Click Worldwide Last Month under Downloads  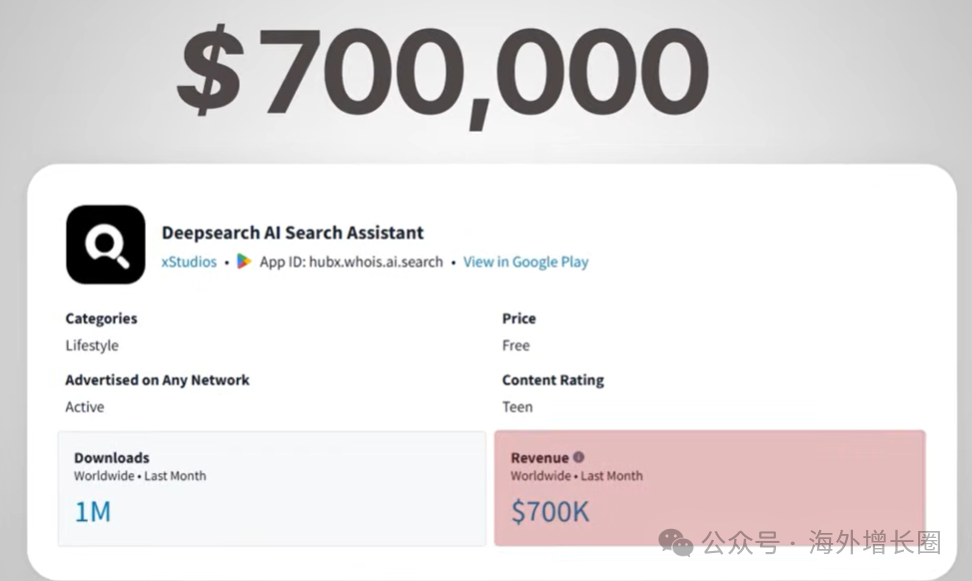(140, 476)
